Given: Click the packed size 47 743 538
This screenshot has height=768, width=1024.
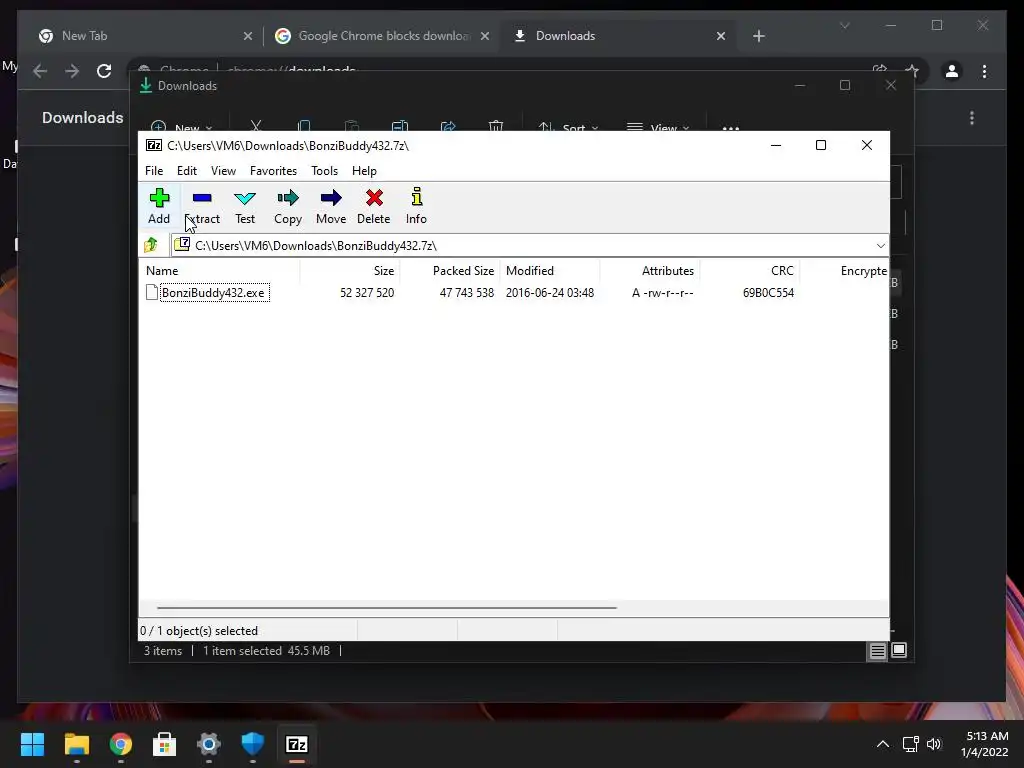Looking at the screenshot, I should coord(466,293).
